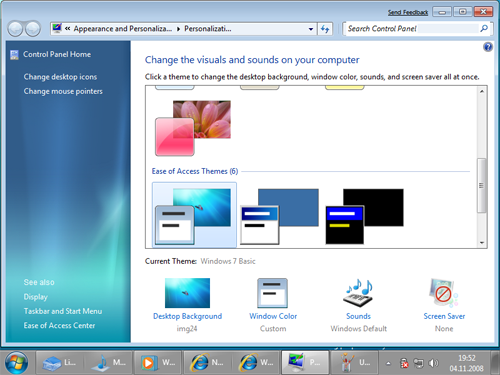The height and width of the screenshot is (375, 500).
Task: Open Change mouse pointers link
Action: (x=63, y=91)
